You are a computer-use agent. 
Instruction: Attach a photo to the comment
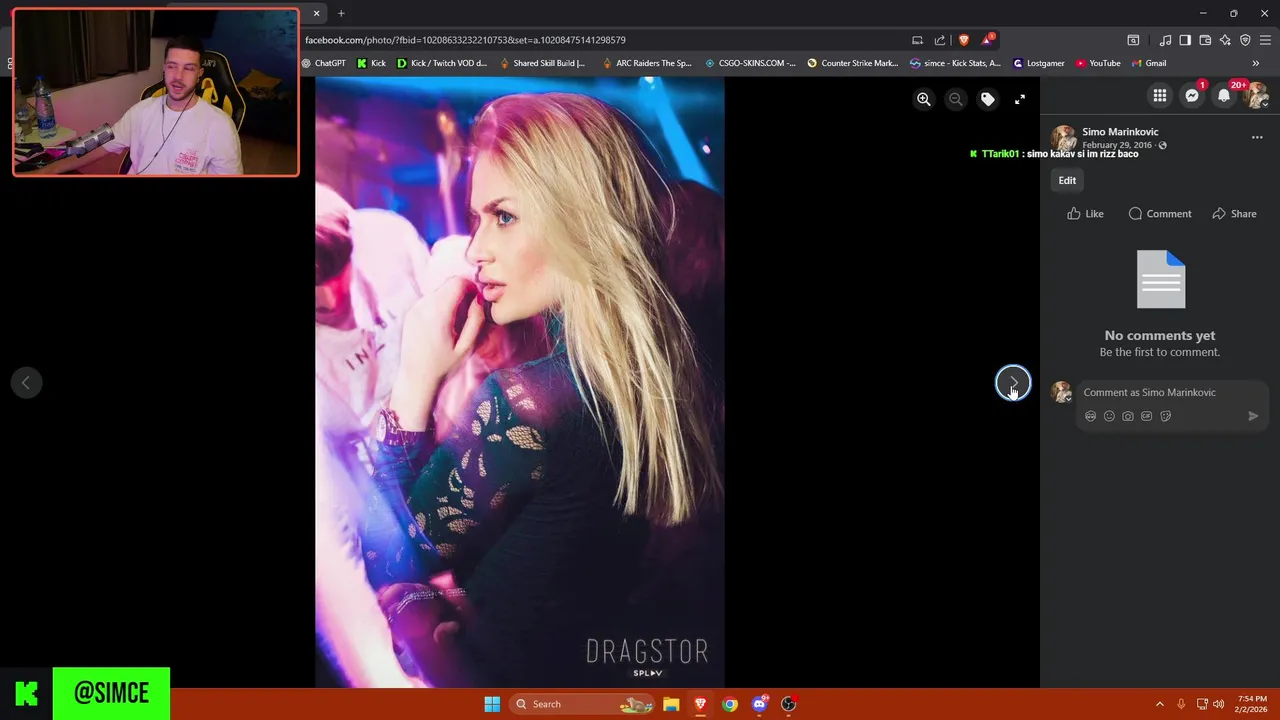[1128, 416]
